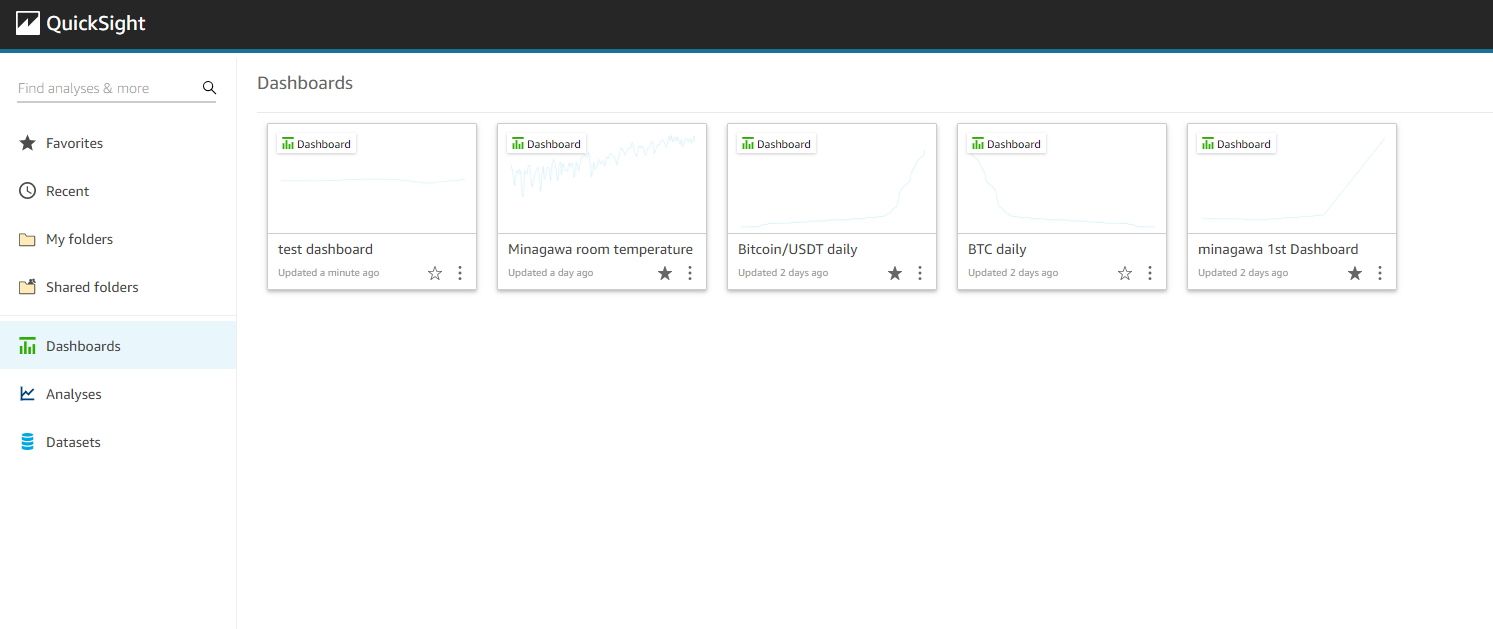The image size is (1493, 629).
Task: Click Dashboard badge on Minagawa room temperature card
Action: (546, 144)
